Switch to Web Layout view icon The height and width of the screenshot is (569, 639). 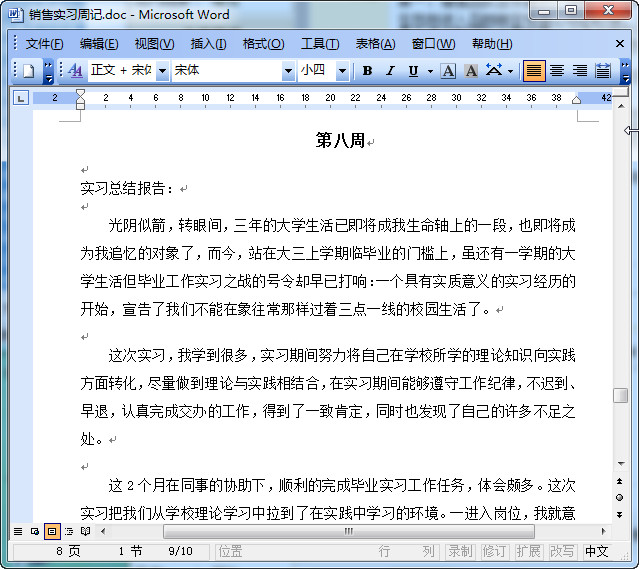coord(35,531)
